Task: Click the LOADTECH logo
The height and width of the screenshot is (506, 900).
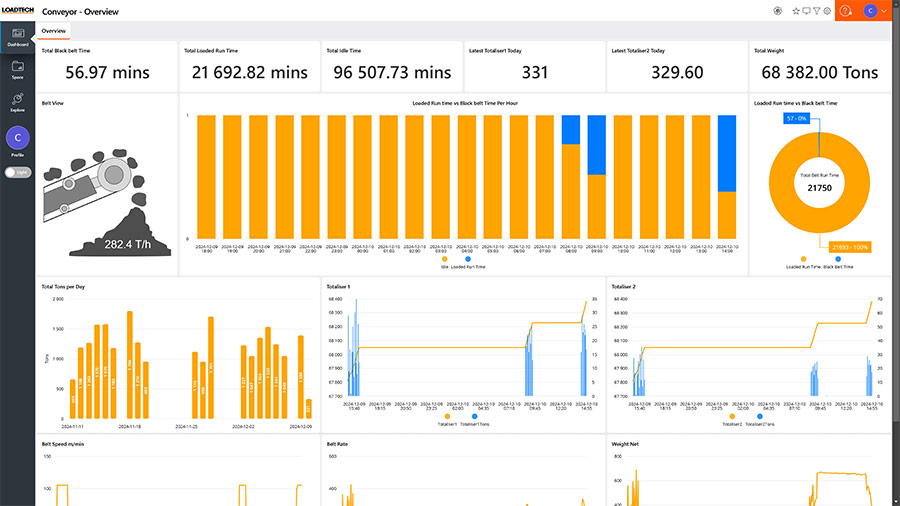Action: pos(17,10)
